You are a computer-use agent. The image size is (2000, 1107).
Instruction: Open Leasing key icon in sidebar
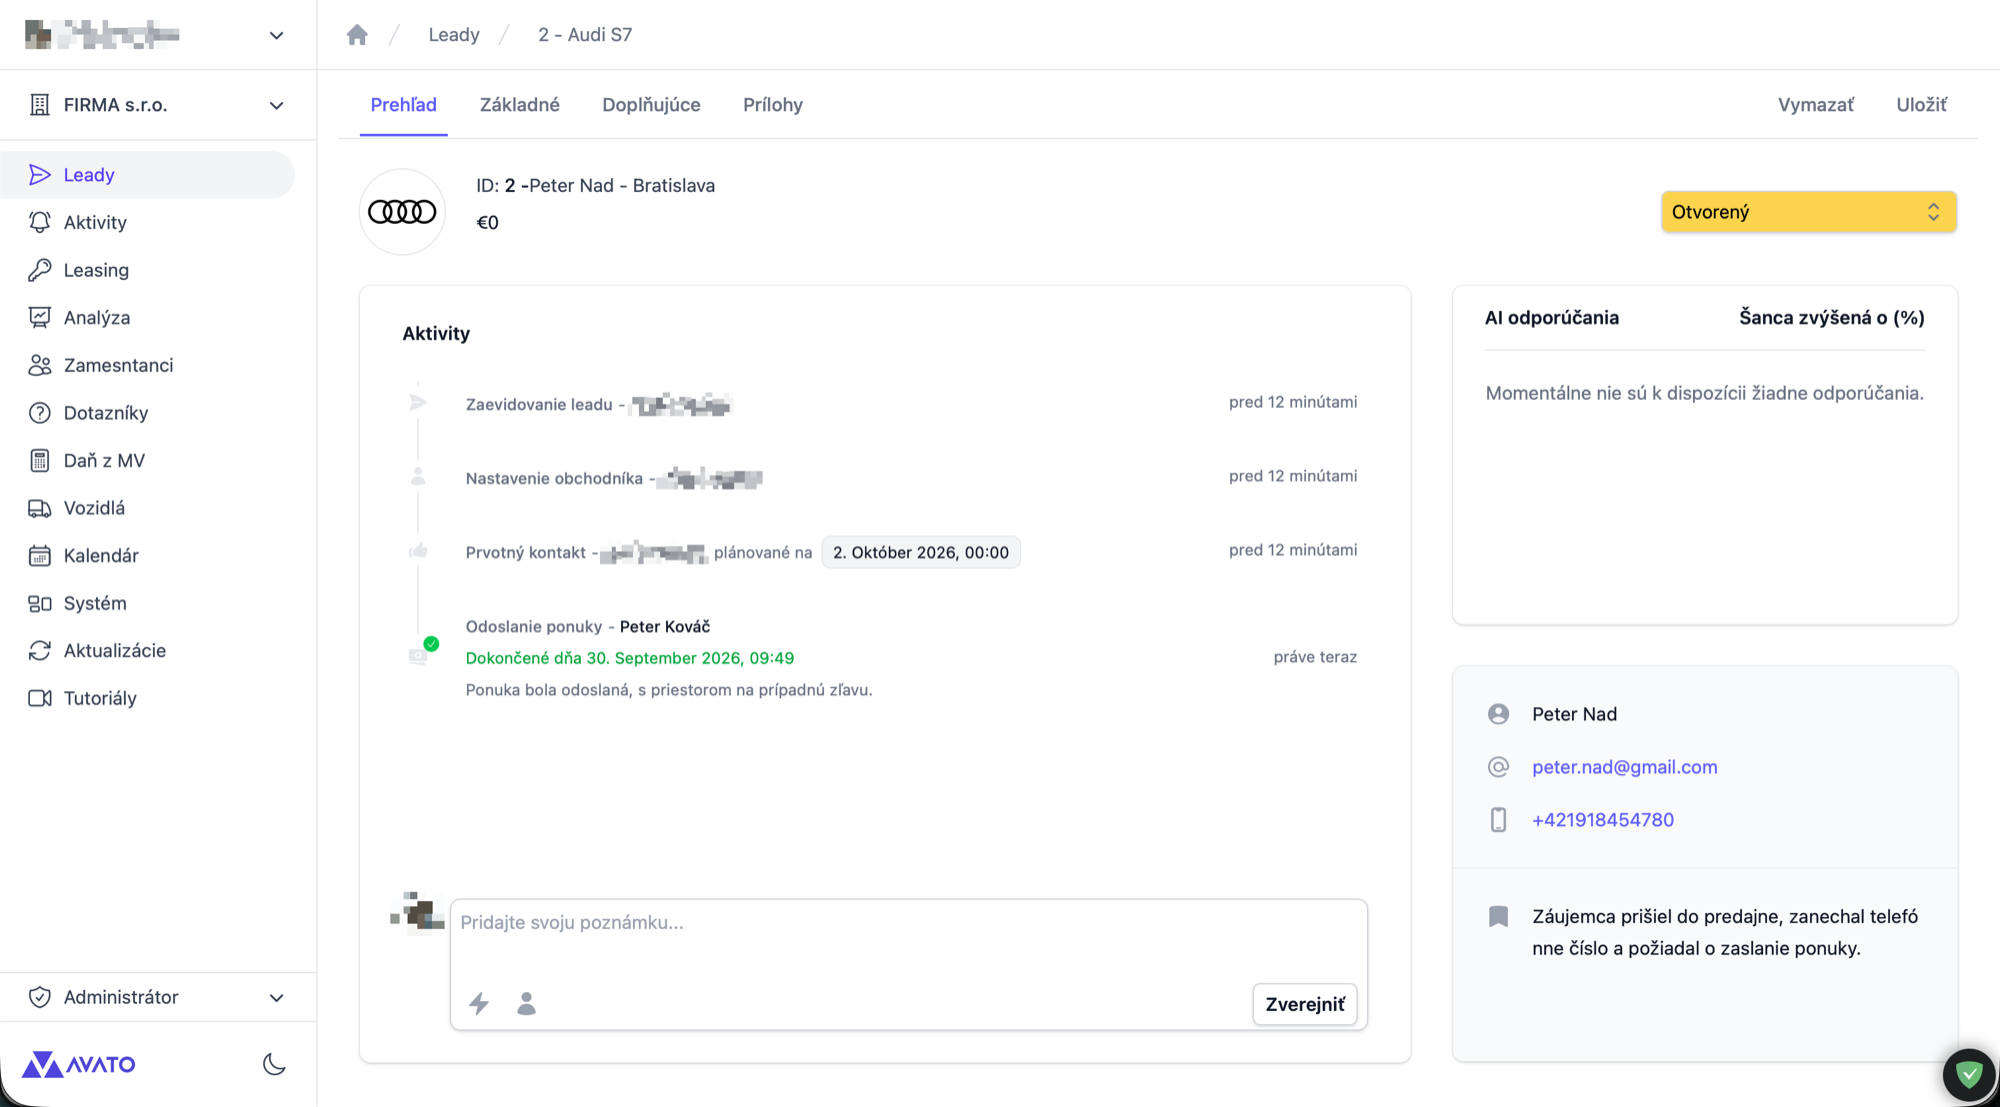pyautogui.click(x=40, y=270)
